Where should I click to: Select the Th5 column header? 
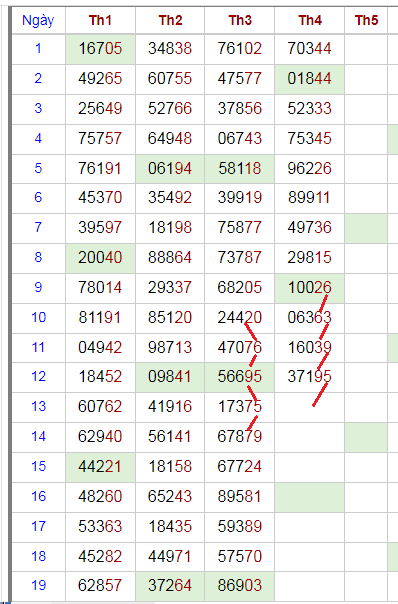pyautogui.click(x=366, y=20)
